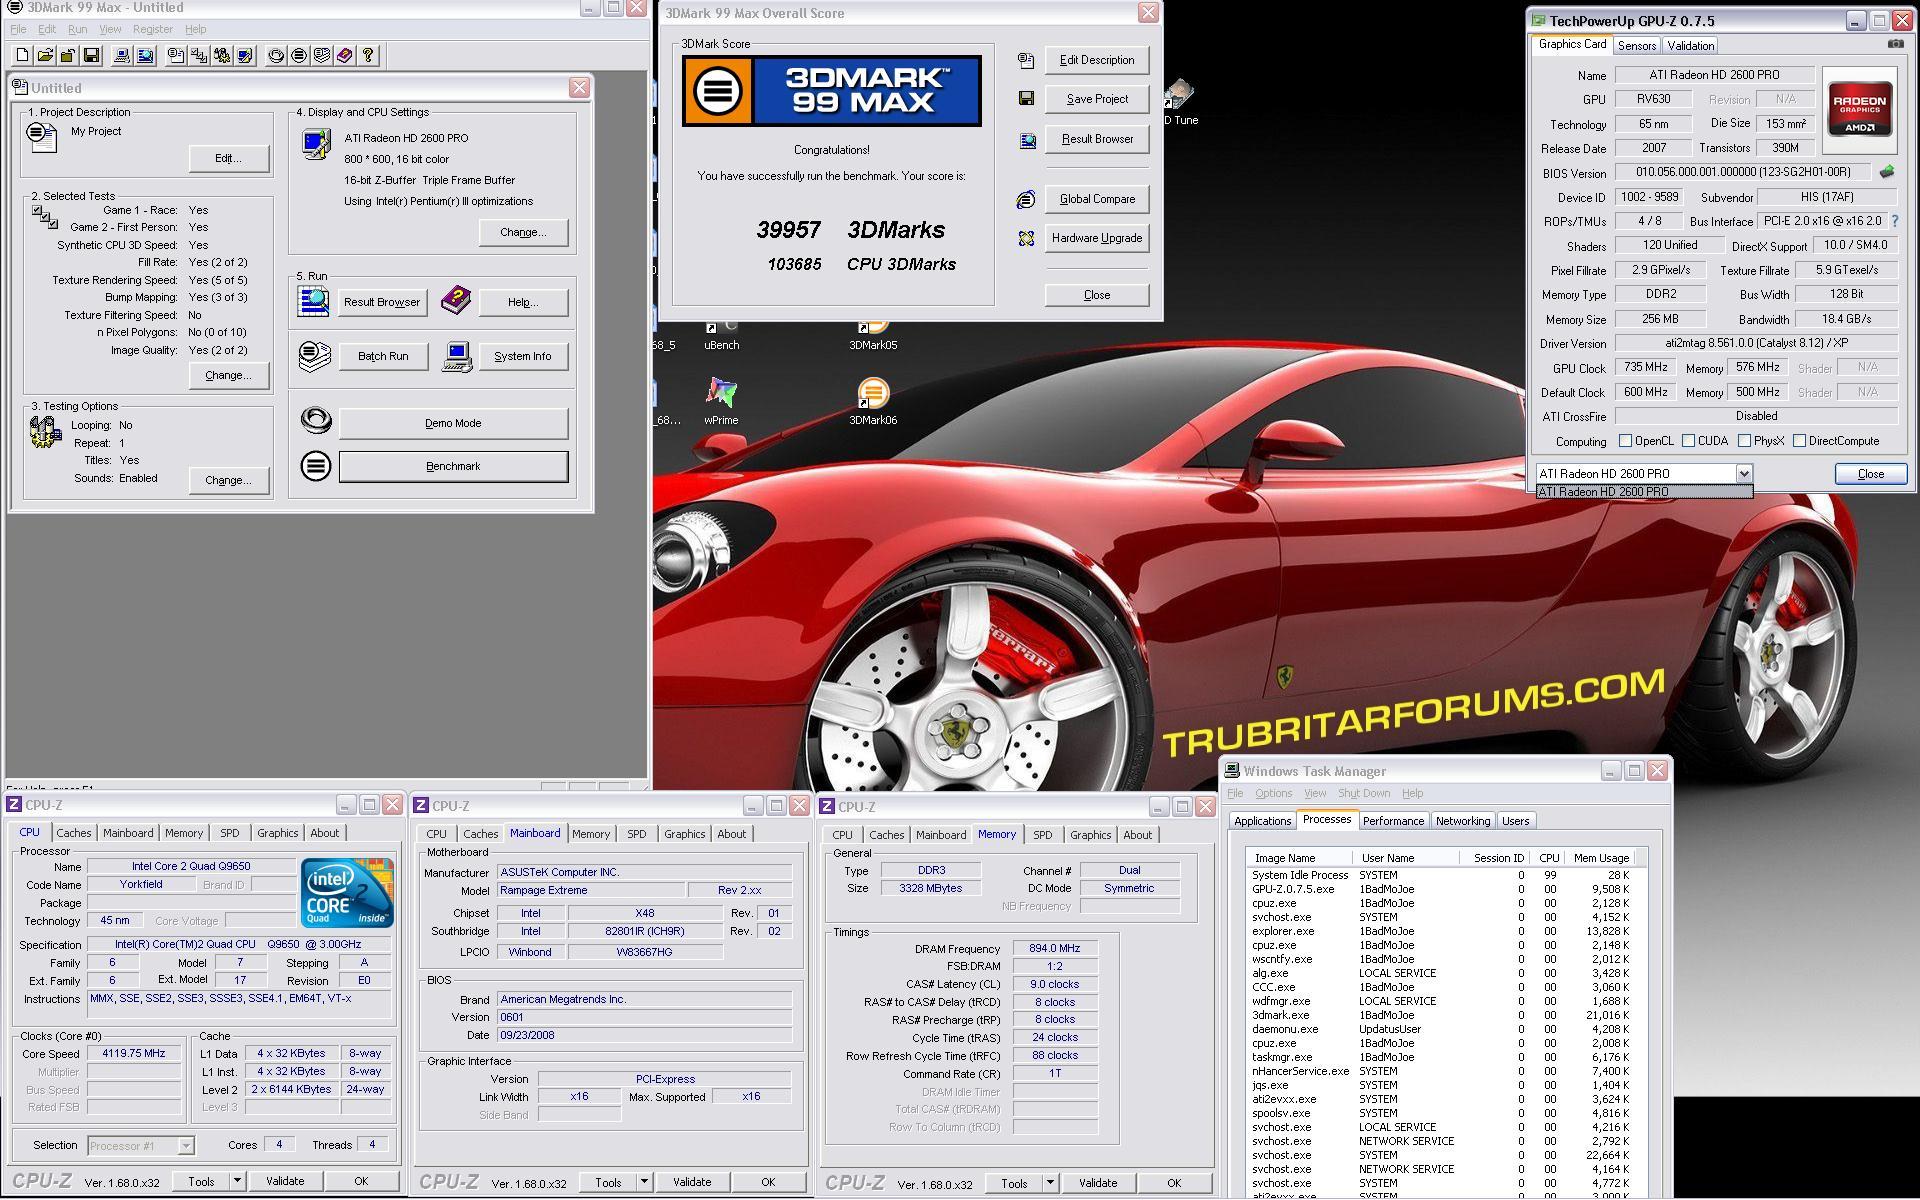Open Caches tab in the CPU-Z CPU window
The image size is (1920, 1200).
73,833
